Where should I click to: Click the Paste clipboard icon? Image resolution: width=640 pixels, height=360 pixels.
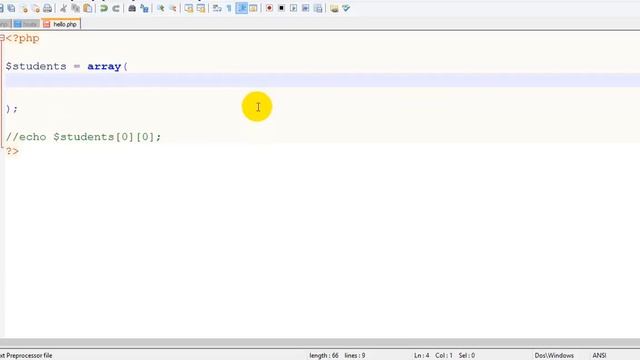[x=87, y=8]
